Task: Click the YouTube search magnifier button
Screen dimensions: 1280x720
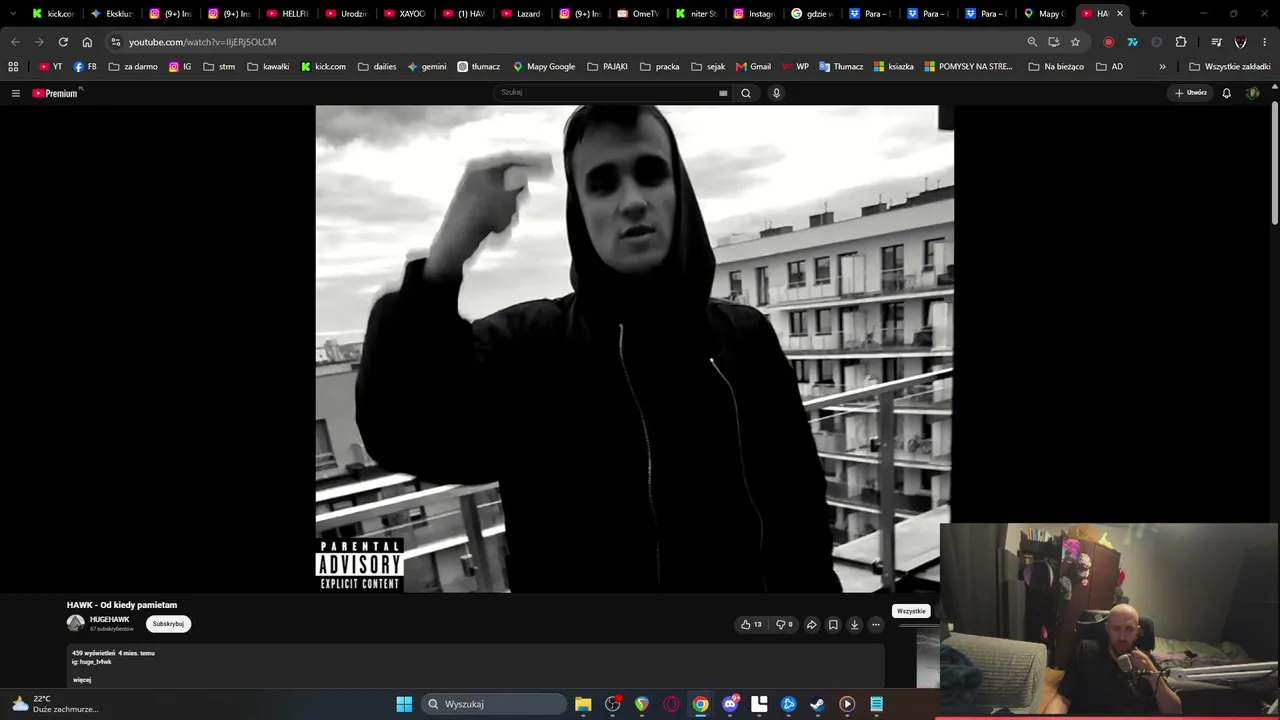Action: click(746, 93)
